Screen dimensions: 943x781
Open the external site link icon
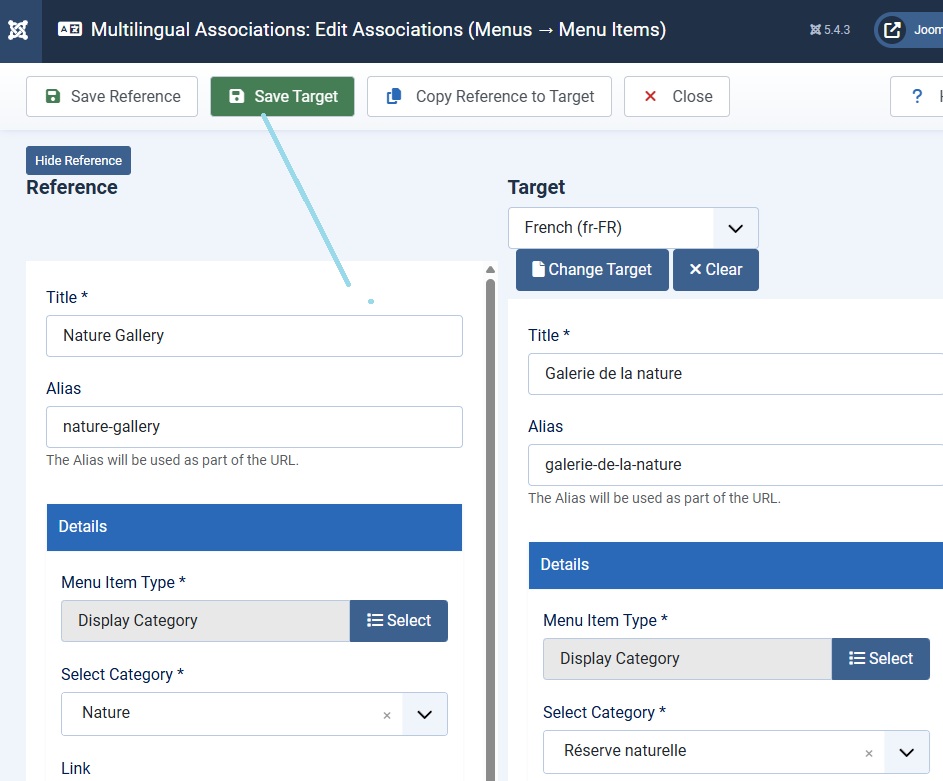click(892, 30)
